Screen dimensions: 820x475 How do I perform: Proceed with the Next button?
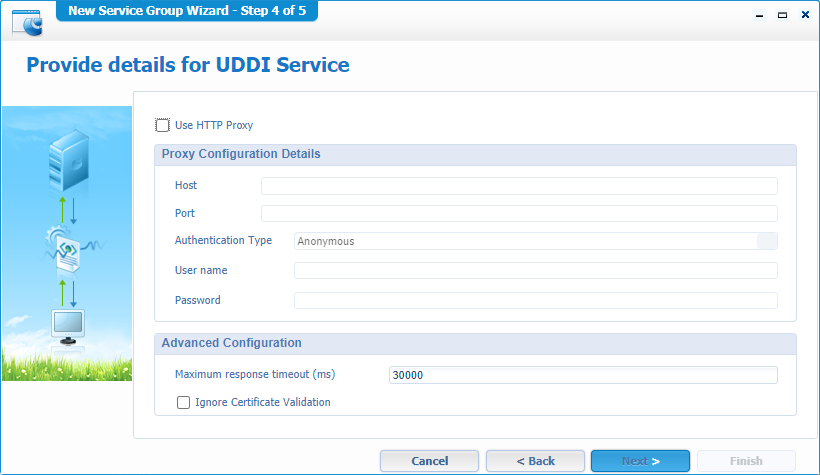click(640, 461)
